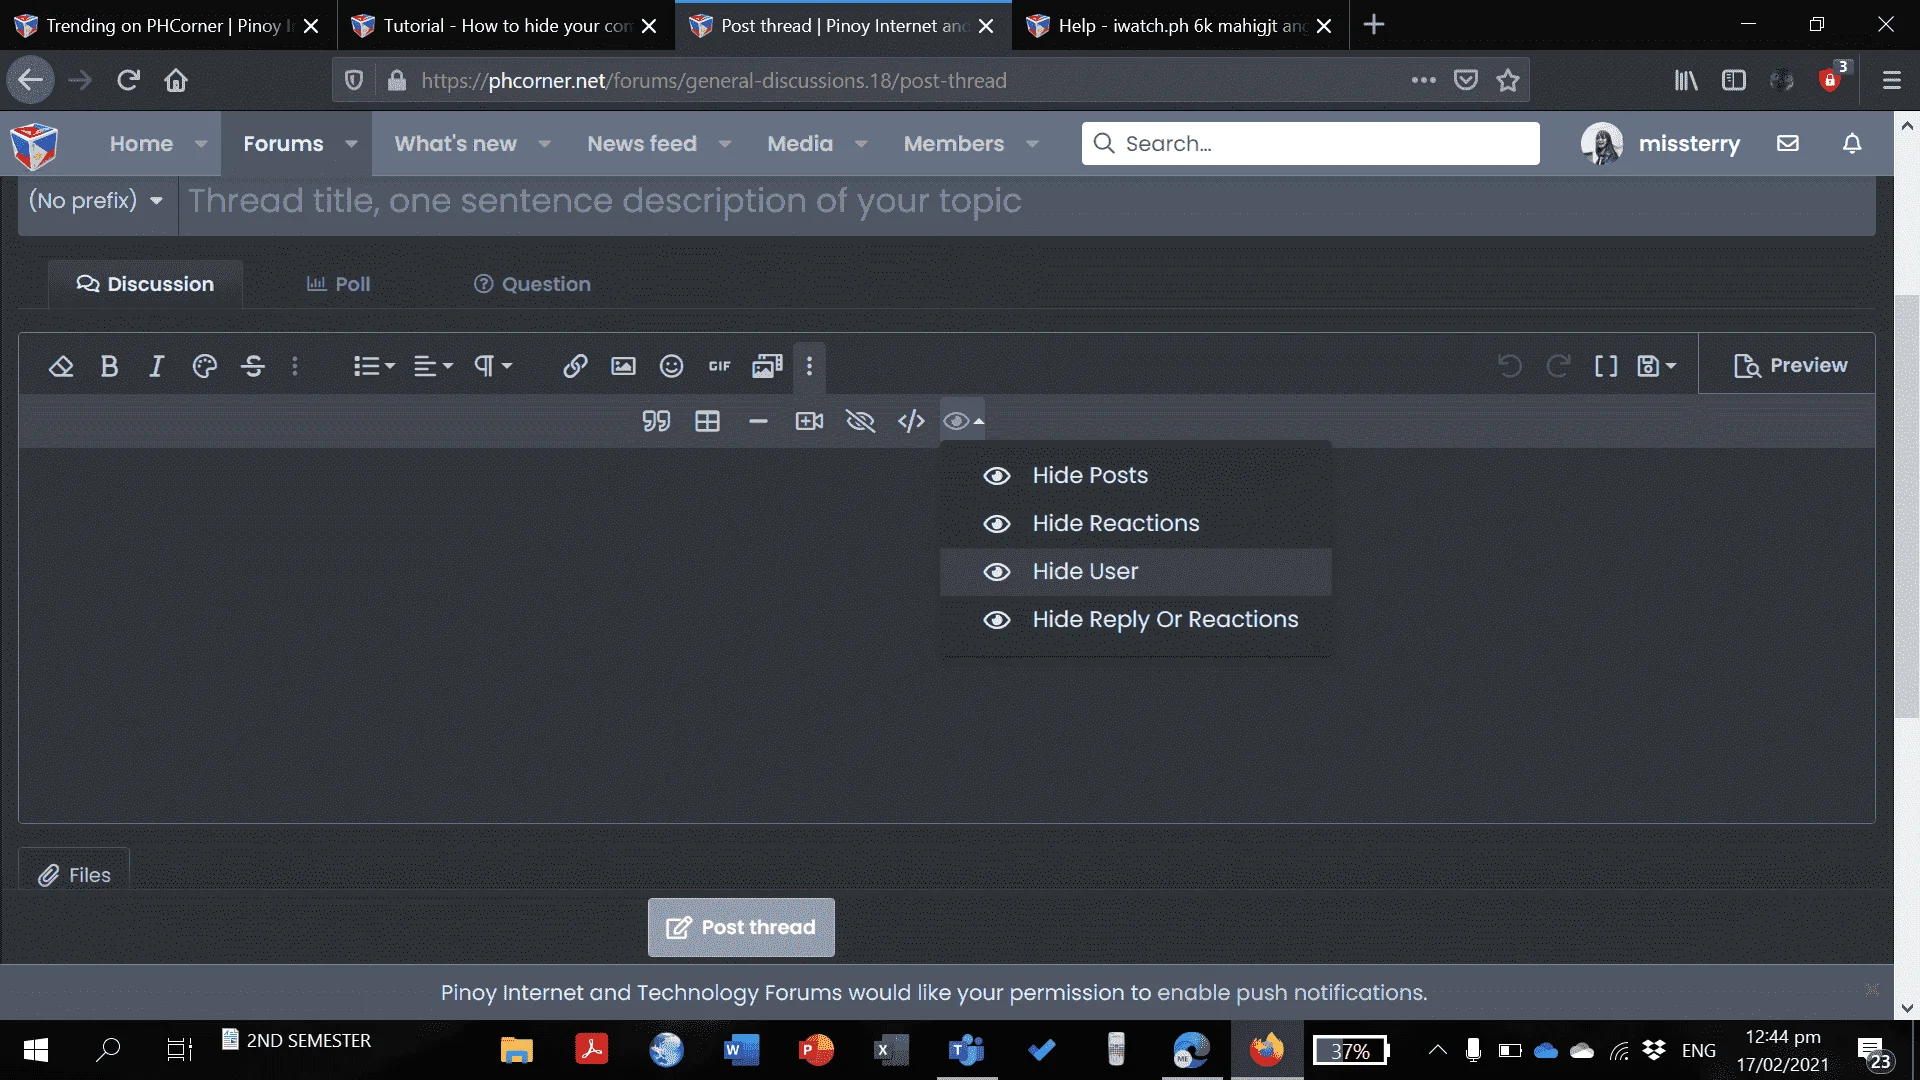Toggle BB code mode brackets

tap(1606, 366)
